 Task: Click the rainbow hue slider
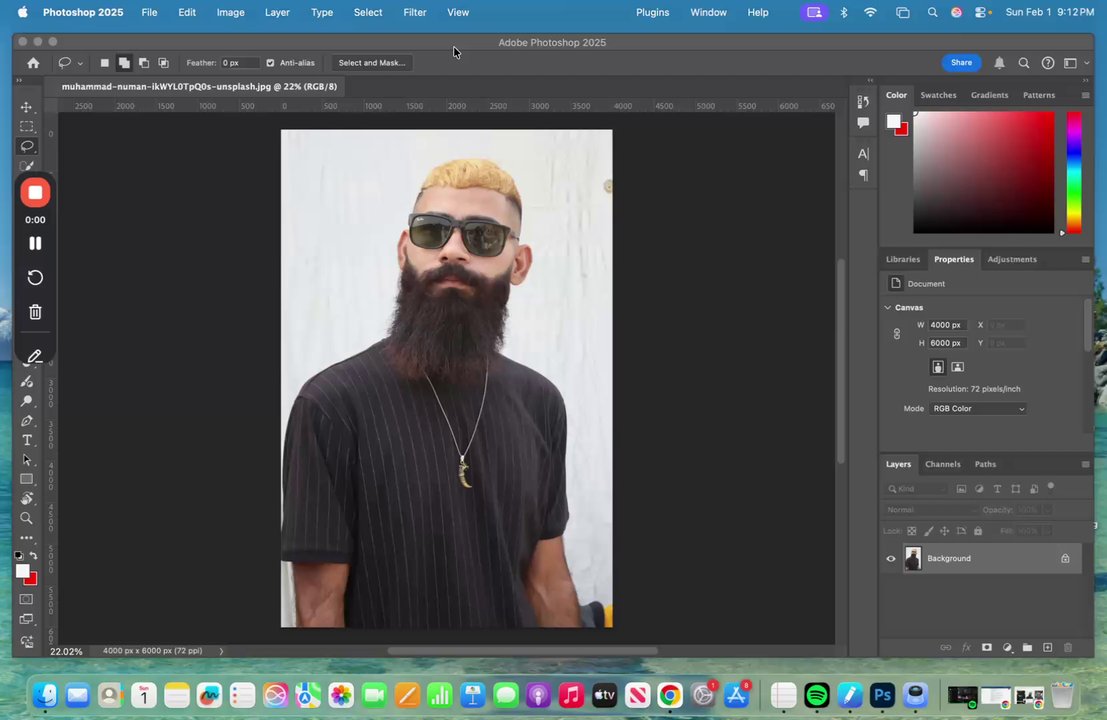[x=1073, y=172]
